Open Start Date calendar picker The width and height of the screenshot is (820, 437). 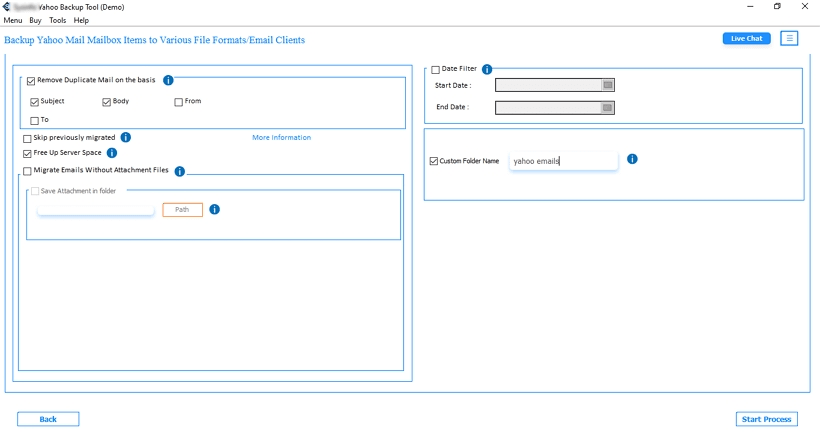coord(607,85)
